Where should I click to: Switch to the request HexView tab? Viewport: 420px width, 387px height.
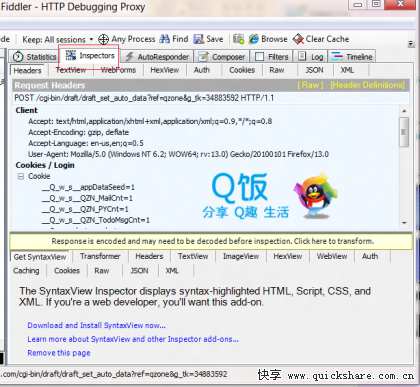pos(165,70)
